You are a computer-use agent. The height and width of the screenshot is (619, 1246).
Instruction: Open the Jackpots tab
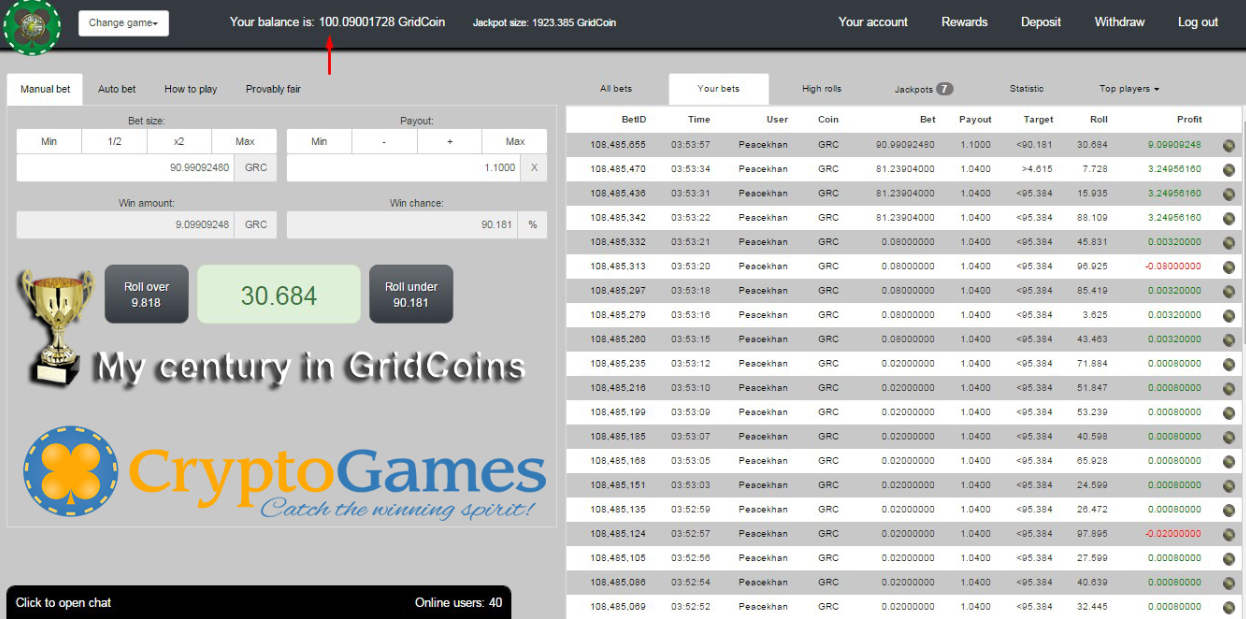point(923,89)
